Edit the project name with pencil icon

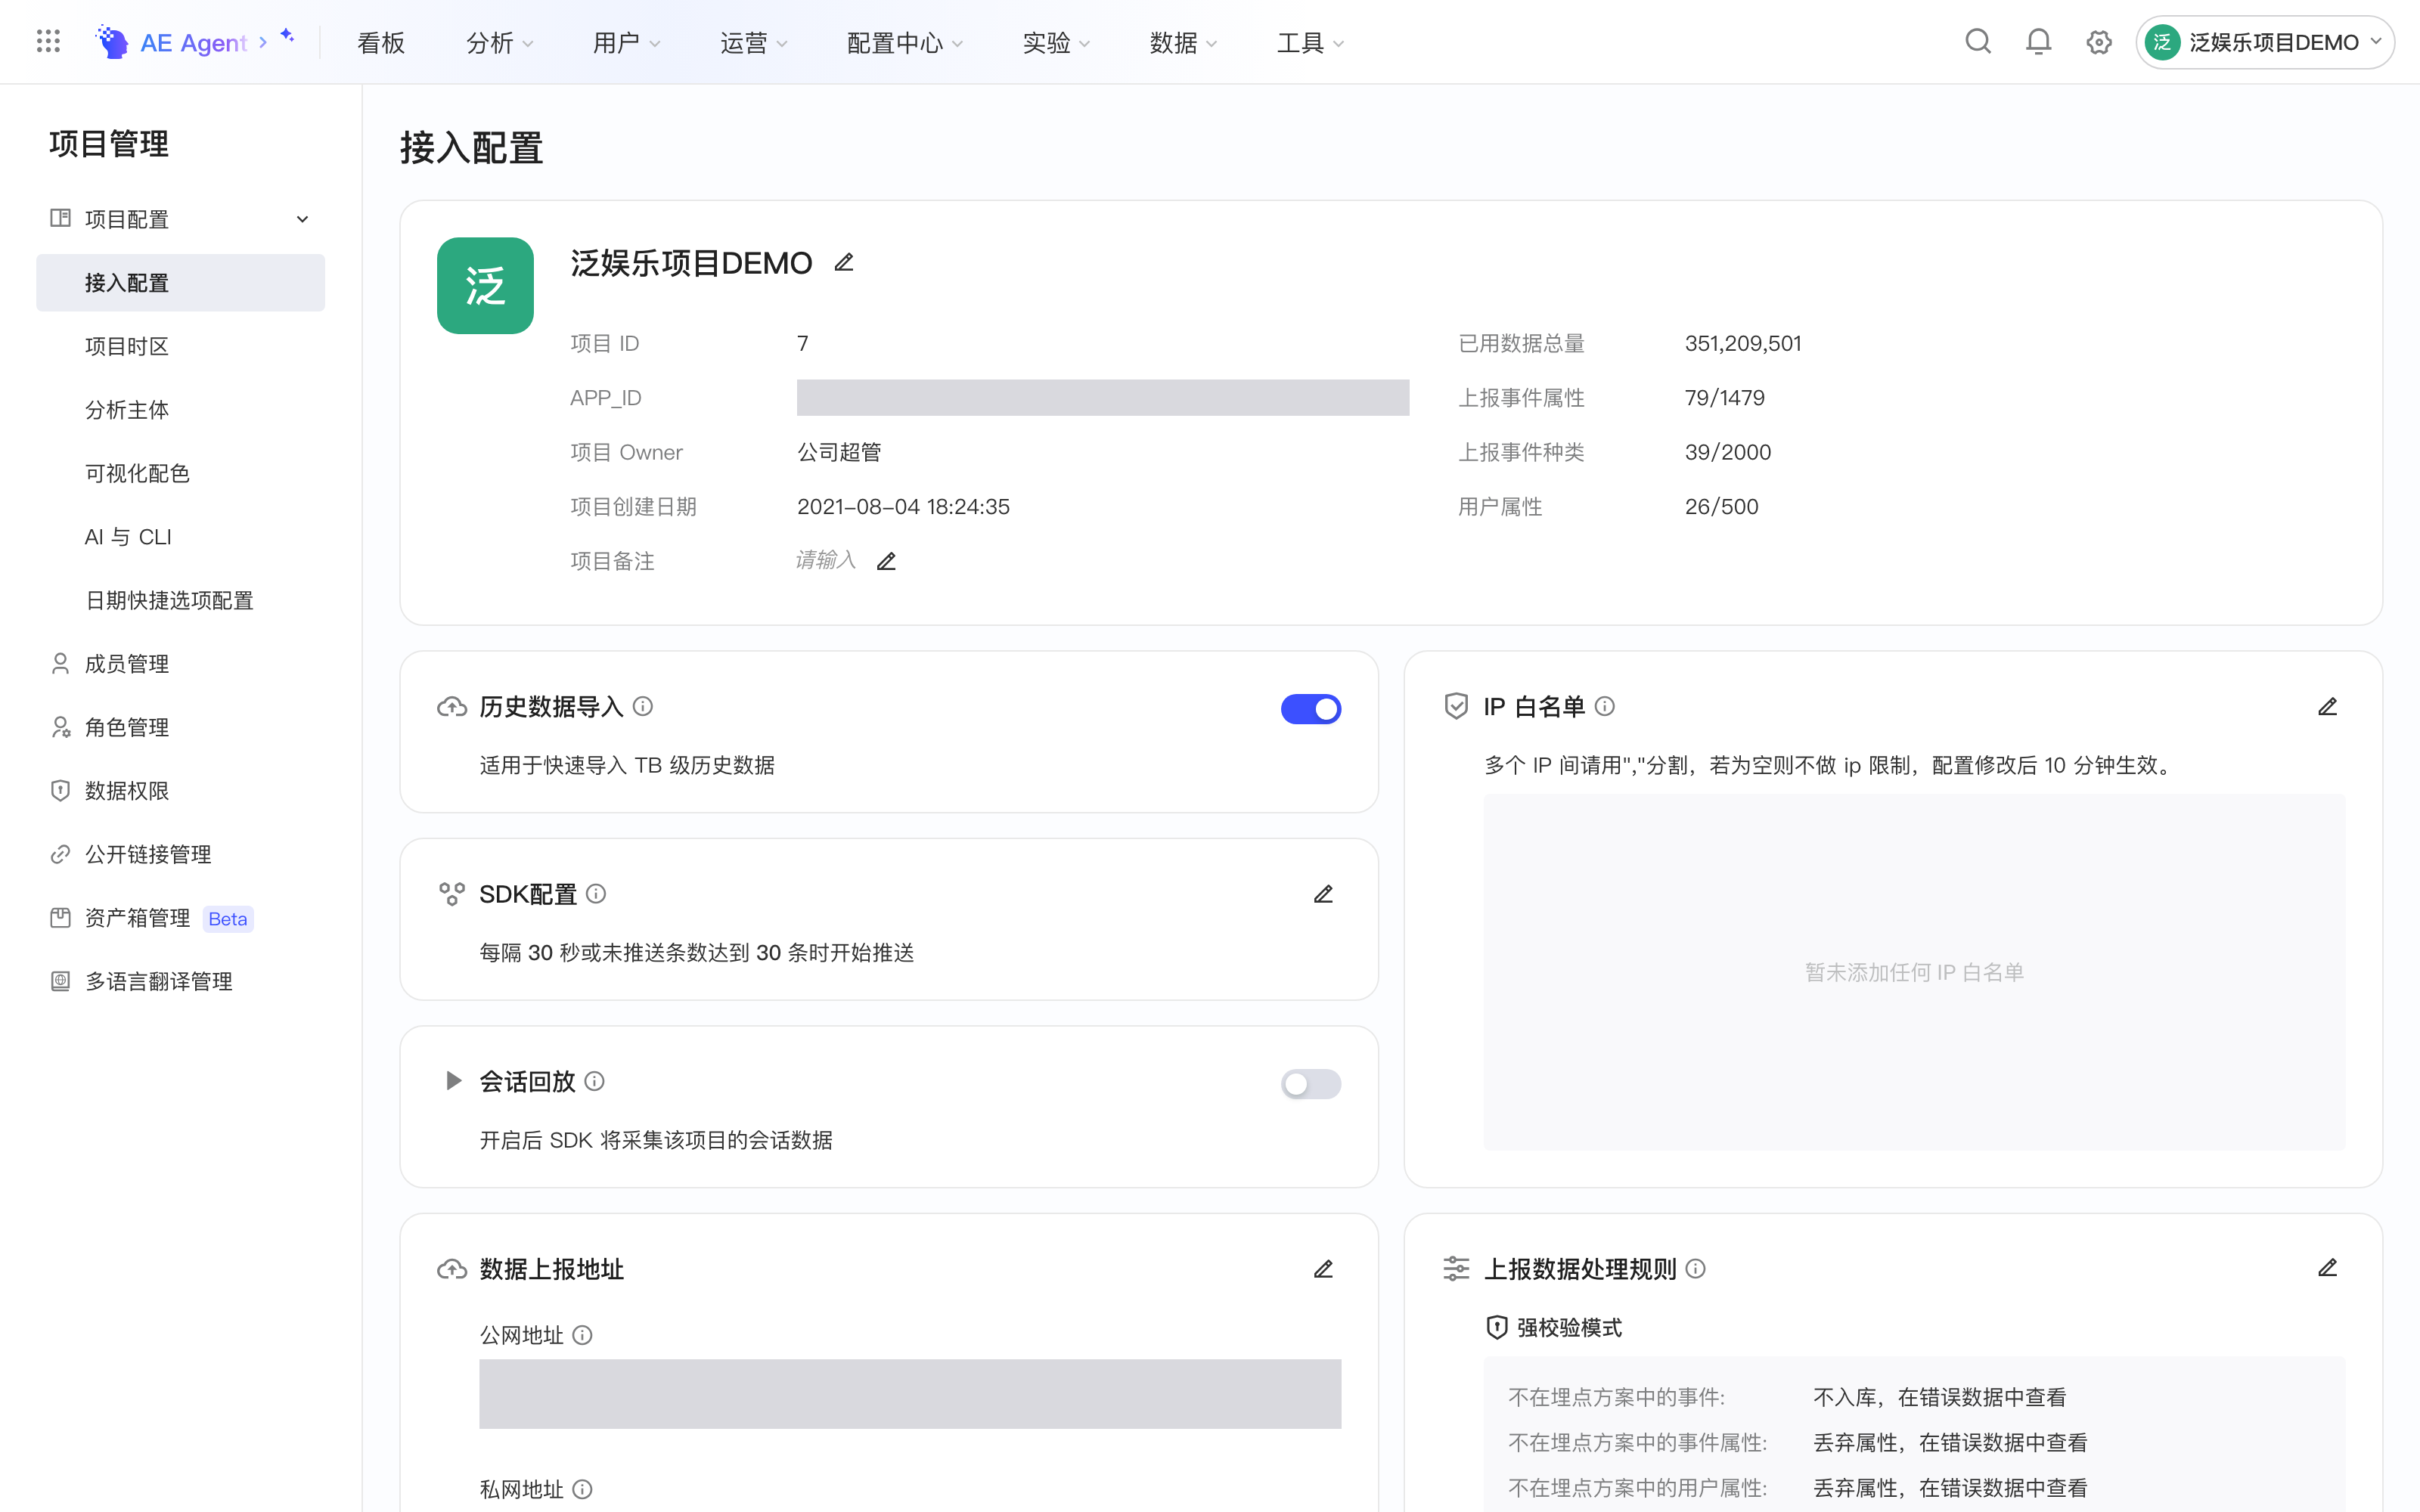coord(844,262)
